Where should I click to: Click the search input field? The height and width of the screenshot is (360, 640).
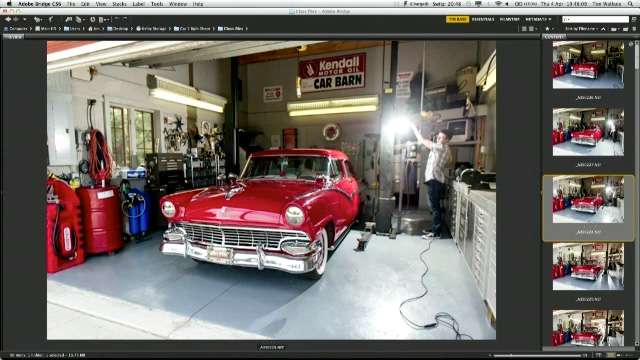(596, 19)
